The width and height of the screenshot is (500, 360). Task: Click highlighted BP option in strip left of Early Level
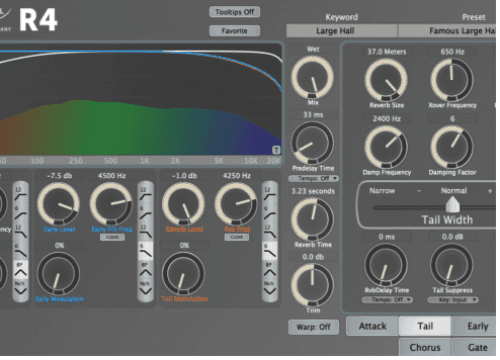point(21,270)
